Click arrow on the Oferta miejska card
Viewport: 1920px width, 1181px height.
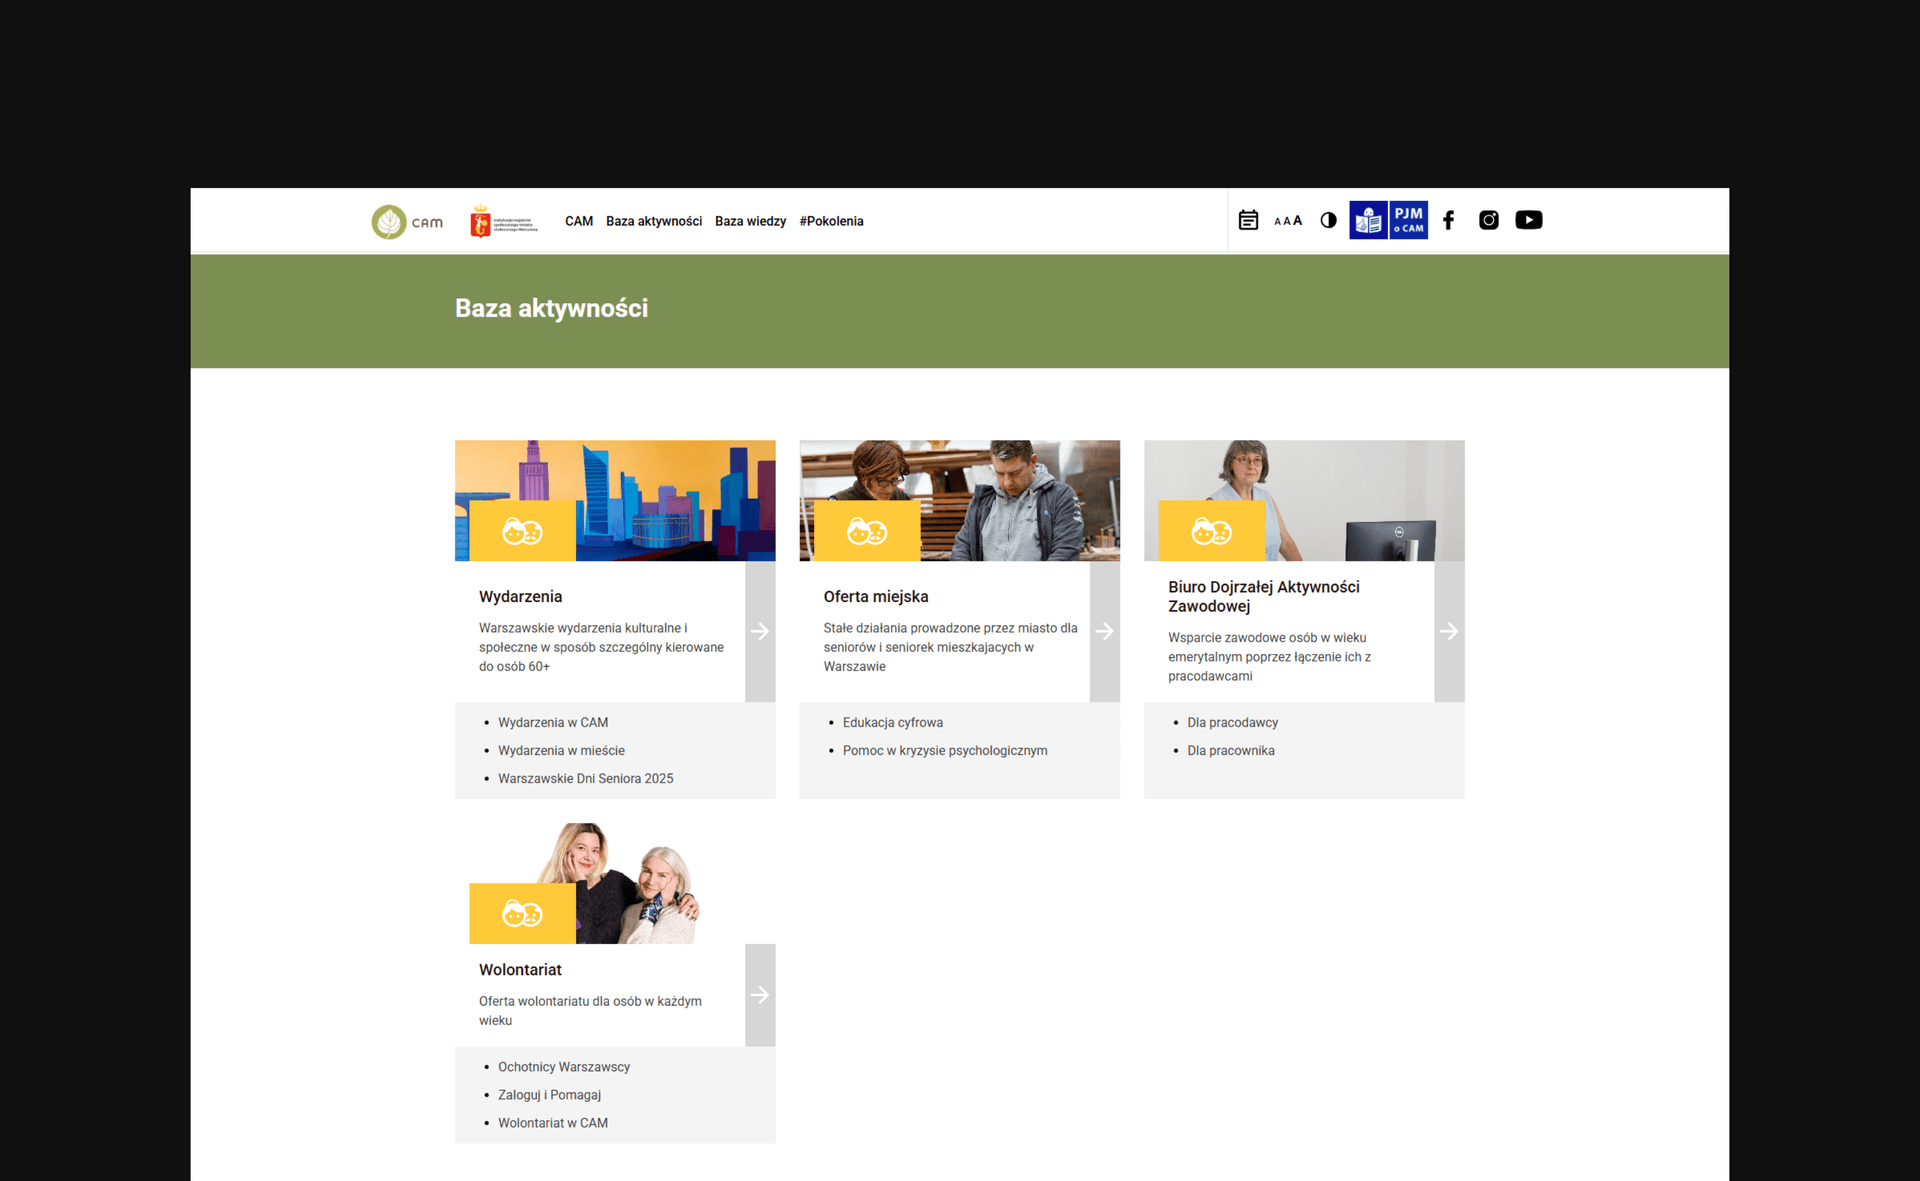(1104, 631)
